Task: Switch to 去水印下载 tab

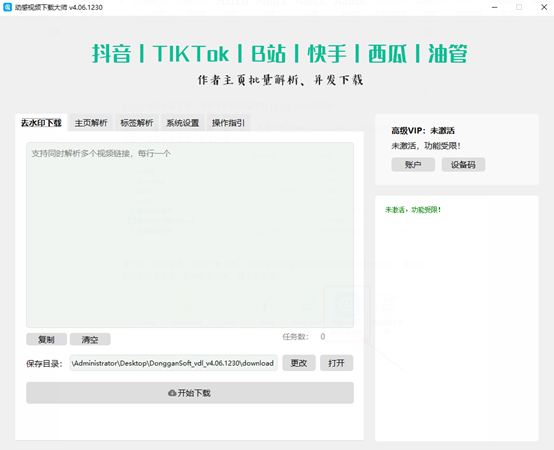Action: point(41,123)
